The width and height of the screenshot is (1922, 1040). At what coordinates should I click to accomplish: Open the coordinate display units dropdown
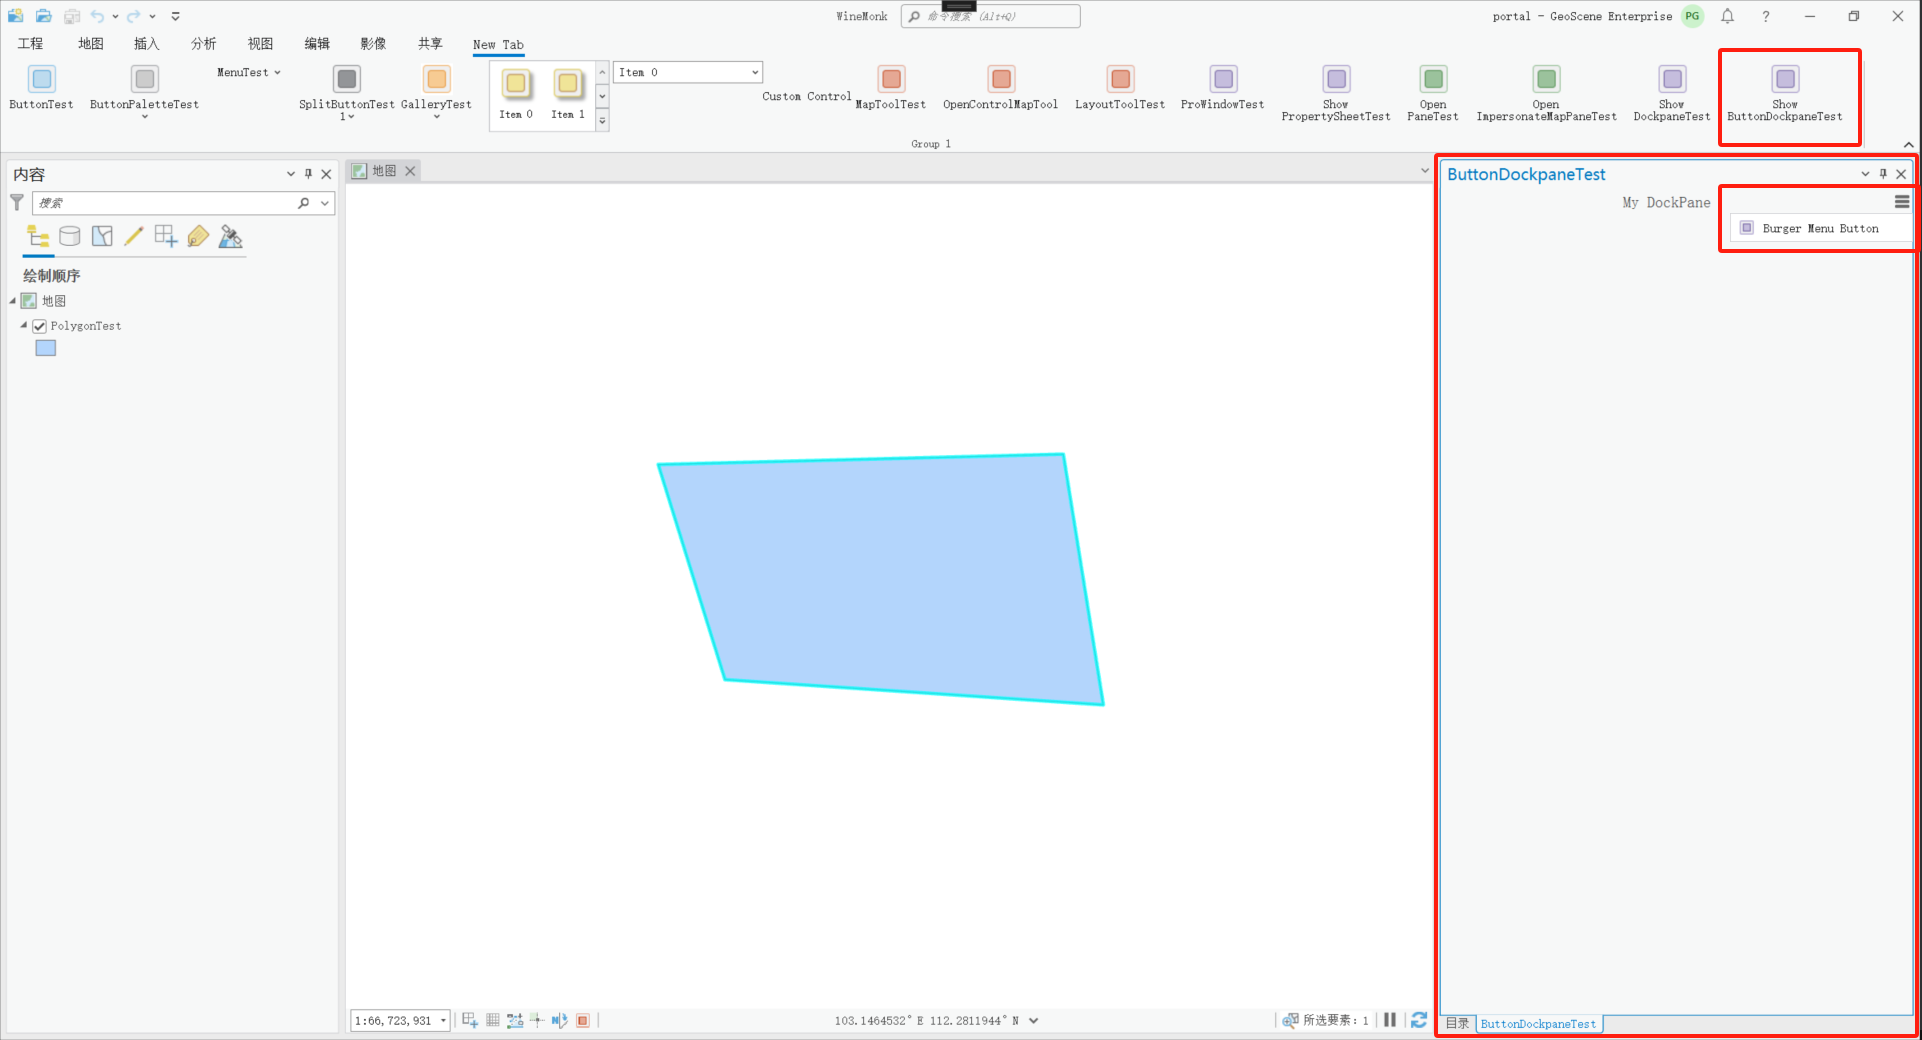coord(1034,1021)
